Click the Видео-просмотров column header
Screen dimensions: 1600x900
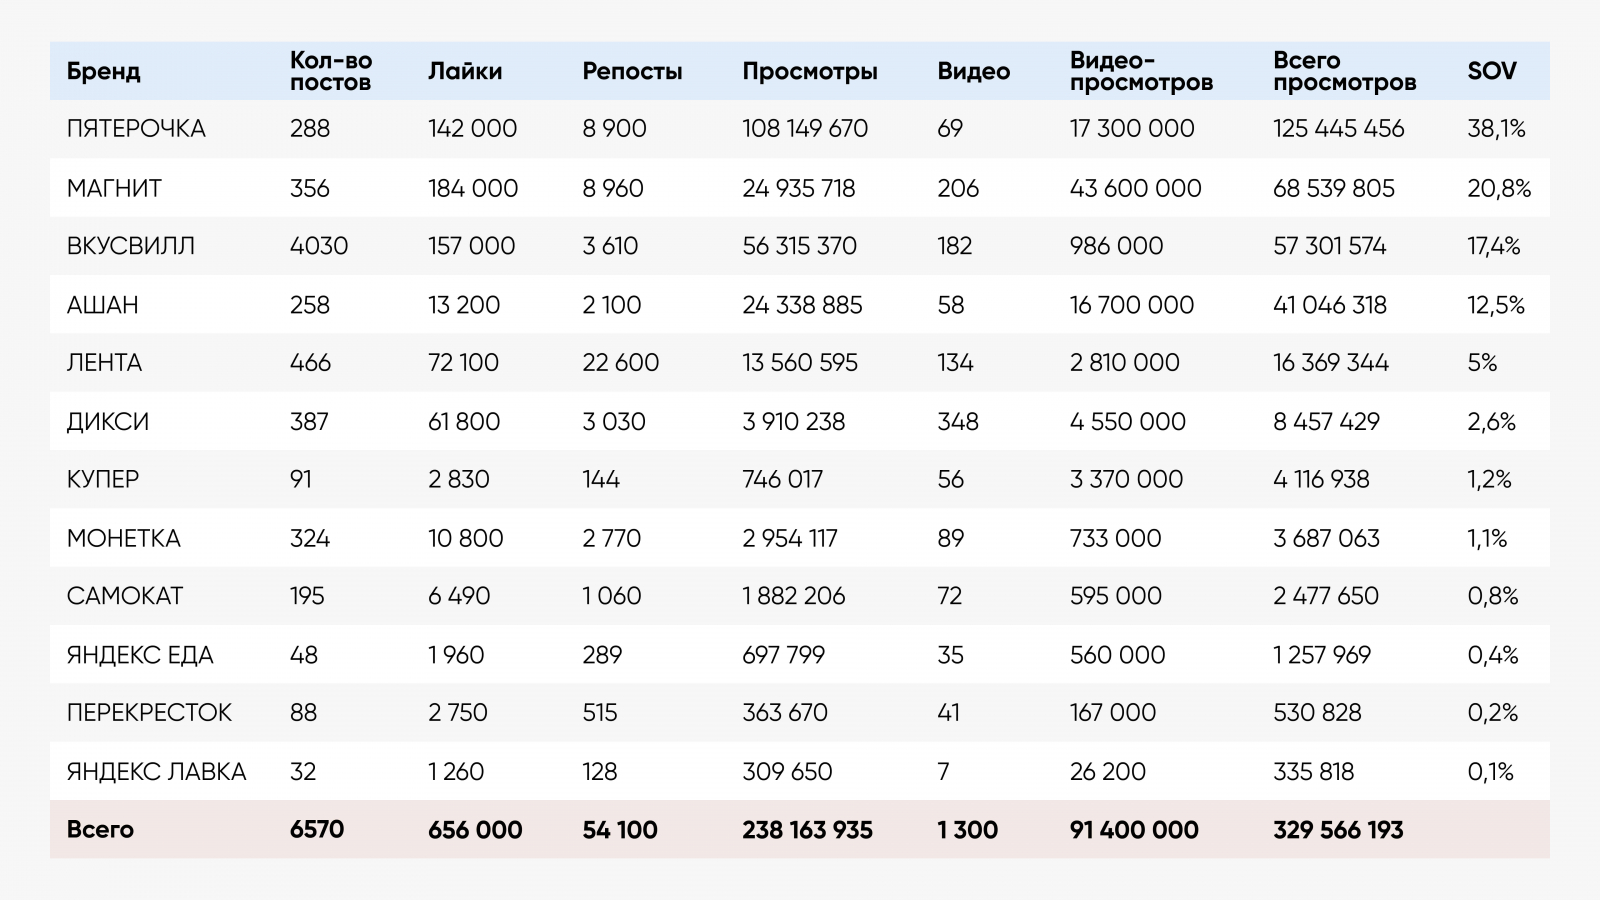point(1141,72)
